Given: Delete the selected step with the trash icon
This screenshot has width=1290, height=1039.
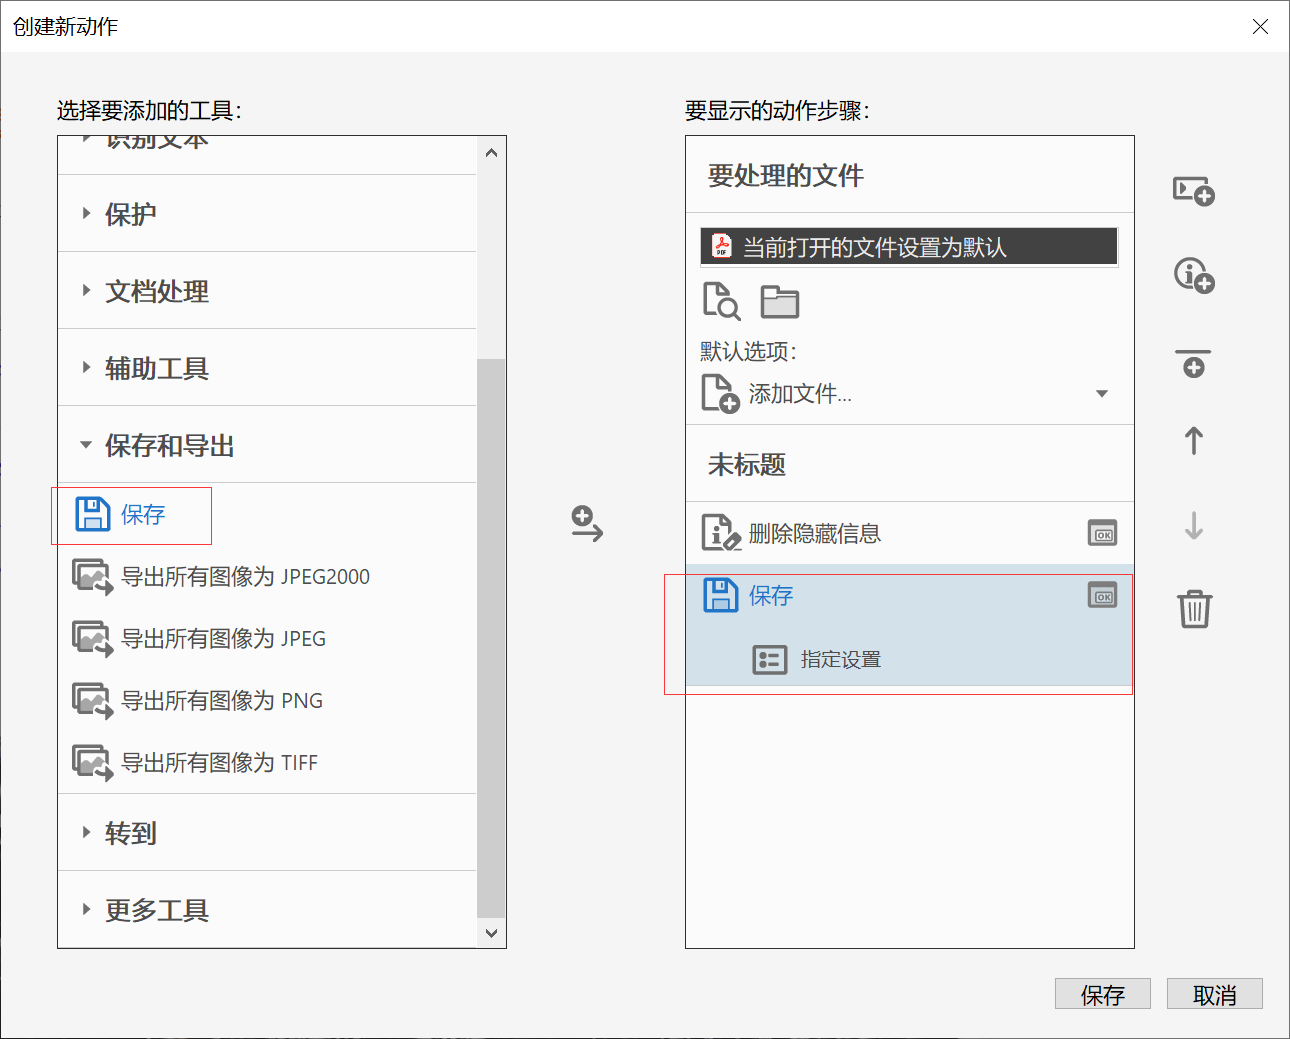Looking at the screenshot, I should coord(1193,609).
